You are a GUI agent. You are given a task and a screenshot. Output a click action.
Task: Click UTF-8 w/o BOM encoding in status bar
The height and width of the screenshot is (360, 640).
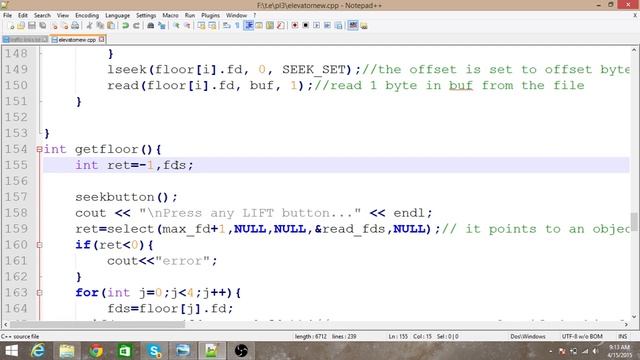pyautogui.click(x=582, y=336)
